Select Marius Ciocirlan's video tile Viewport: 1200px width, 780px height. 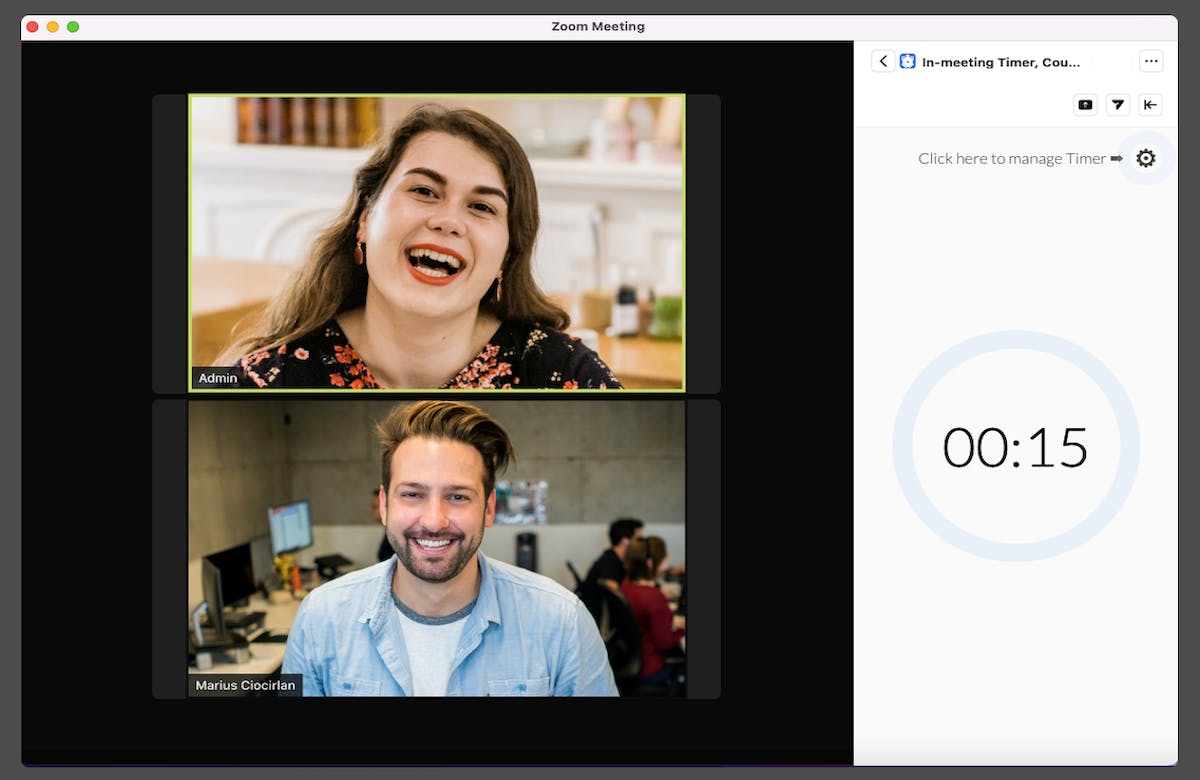coord(437,548)
